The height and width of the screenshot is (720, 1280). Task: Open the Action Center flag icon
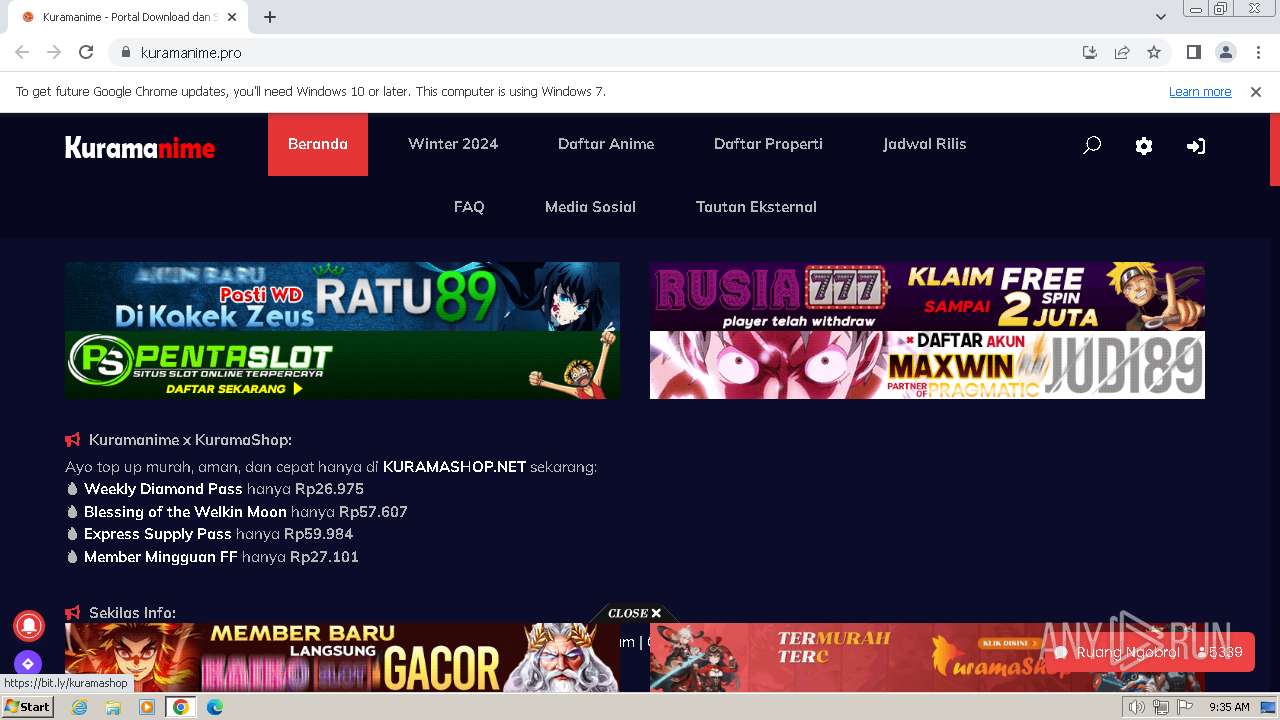tap(1185, 707)
